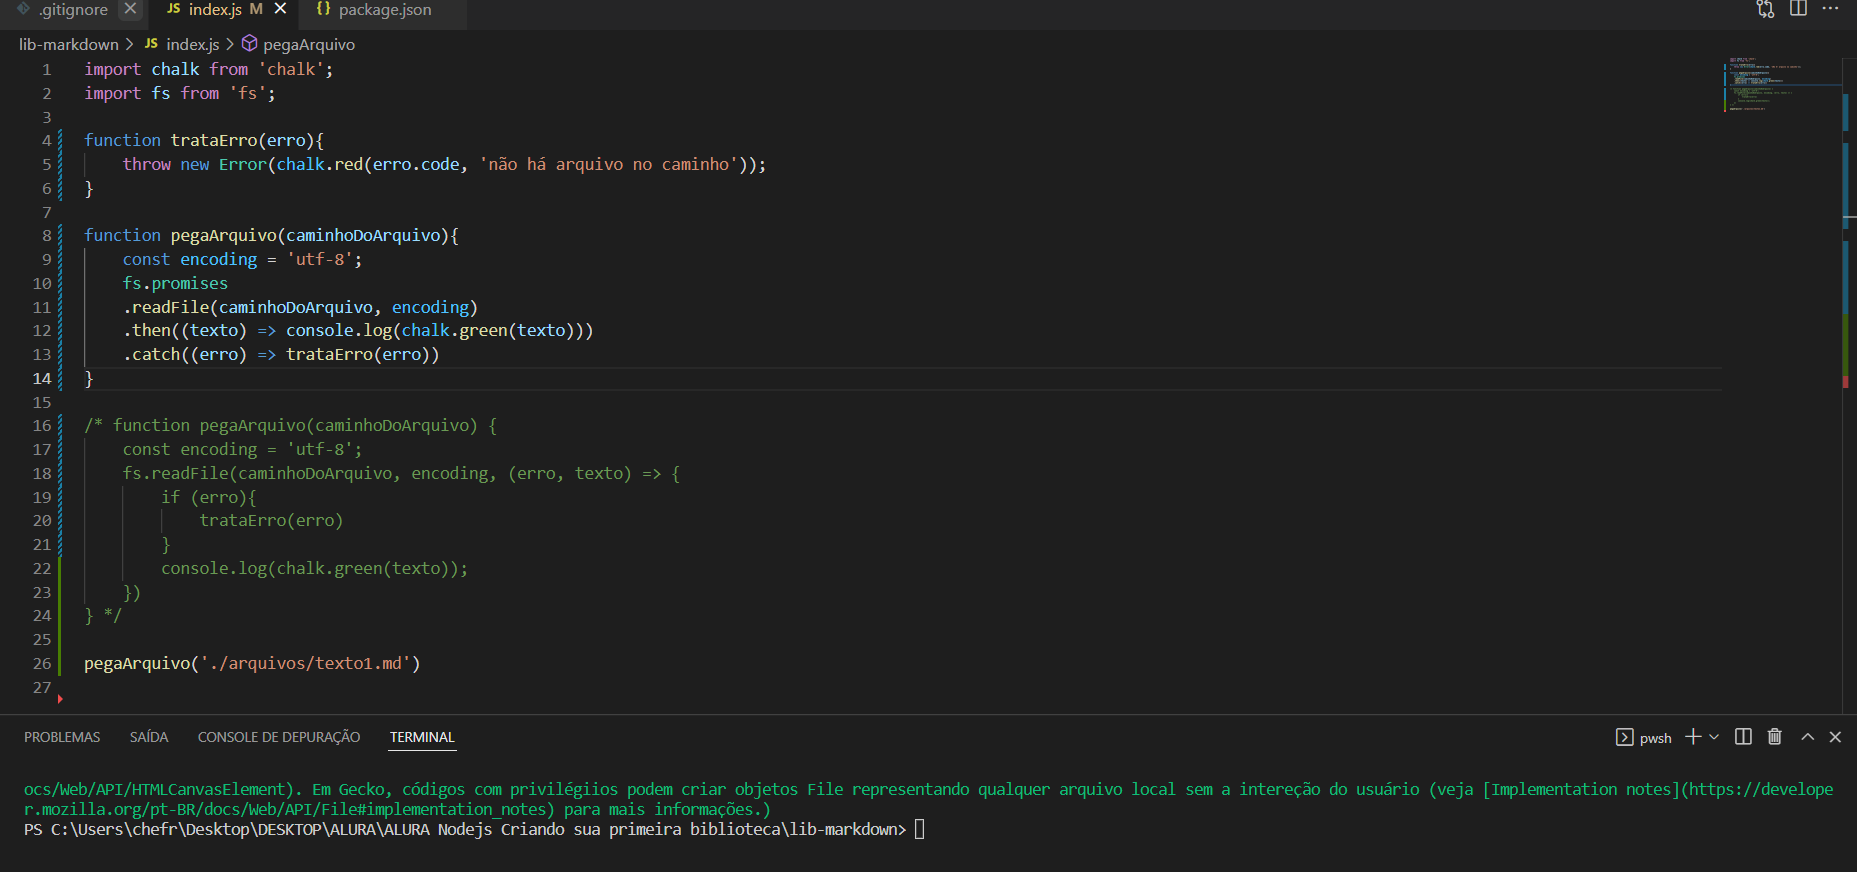Open the terminal launch profile dropdown arrow
The width and height of the screenshot is (1857, 872).
click(1714, 737)
